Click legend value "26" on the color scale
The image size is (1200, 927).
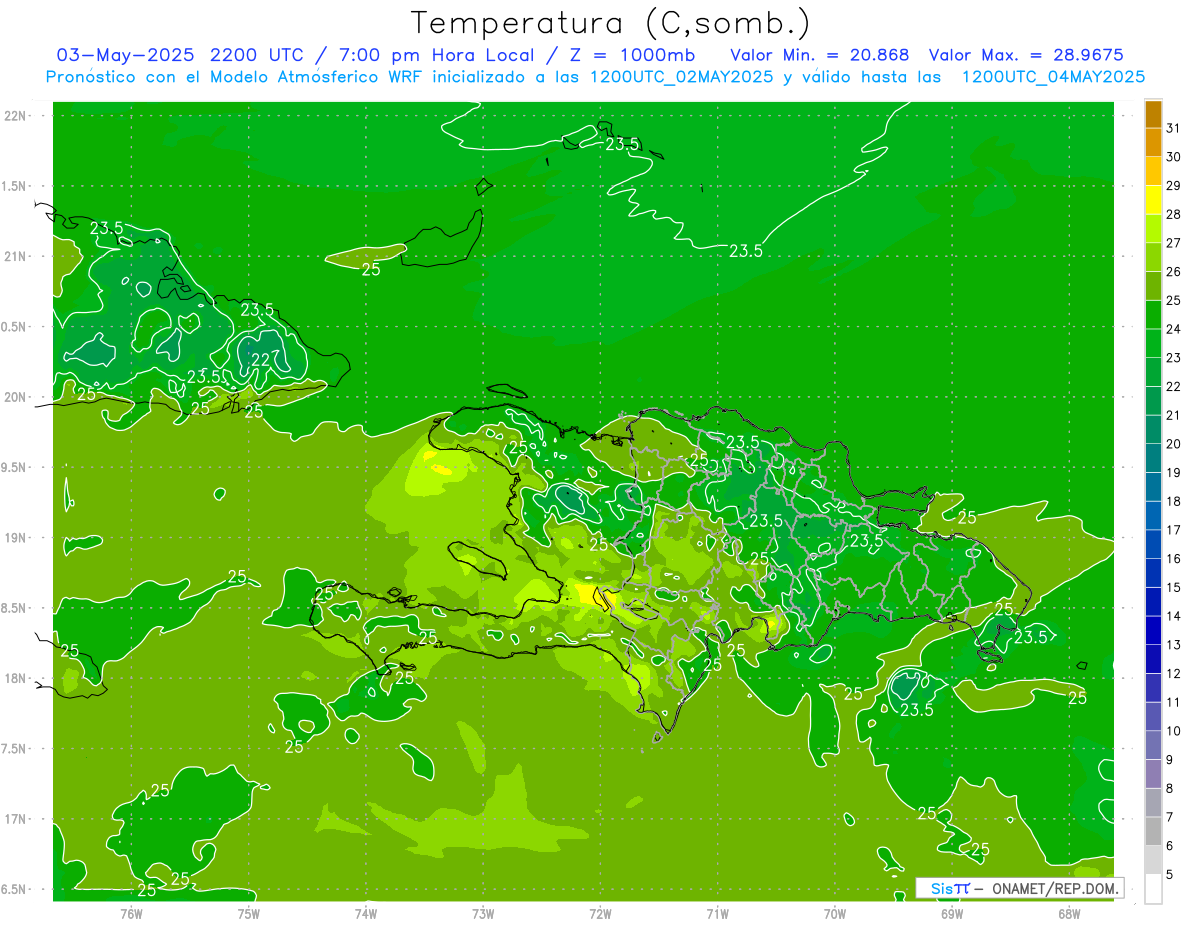tap(1174, 271)
